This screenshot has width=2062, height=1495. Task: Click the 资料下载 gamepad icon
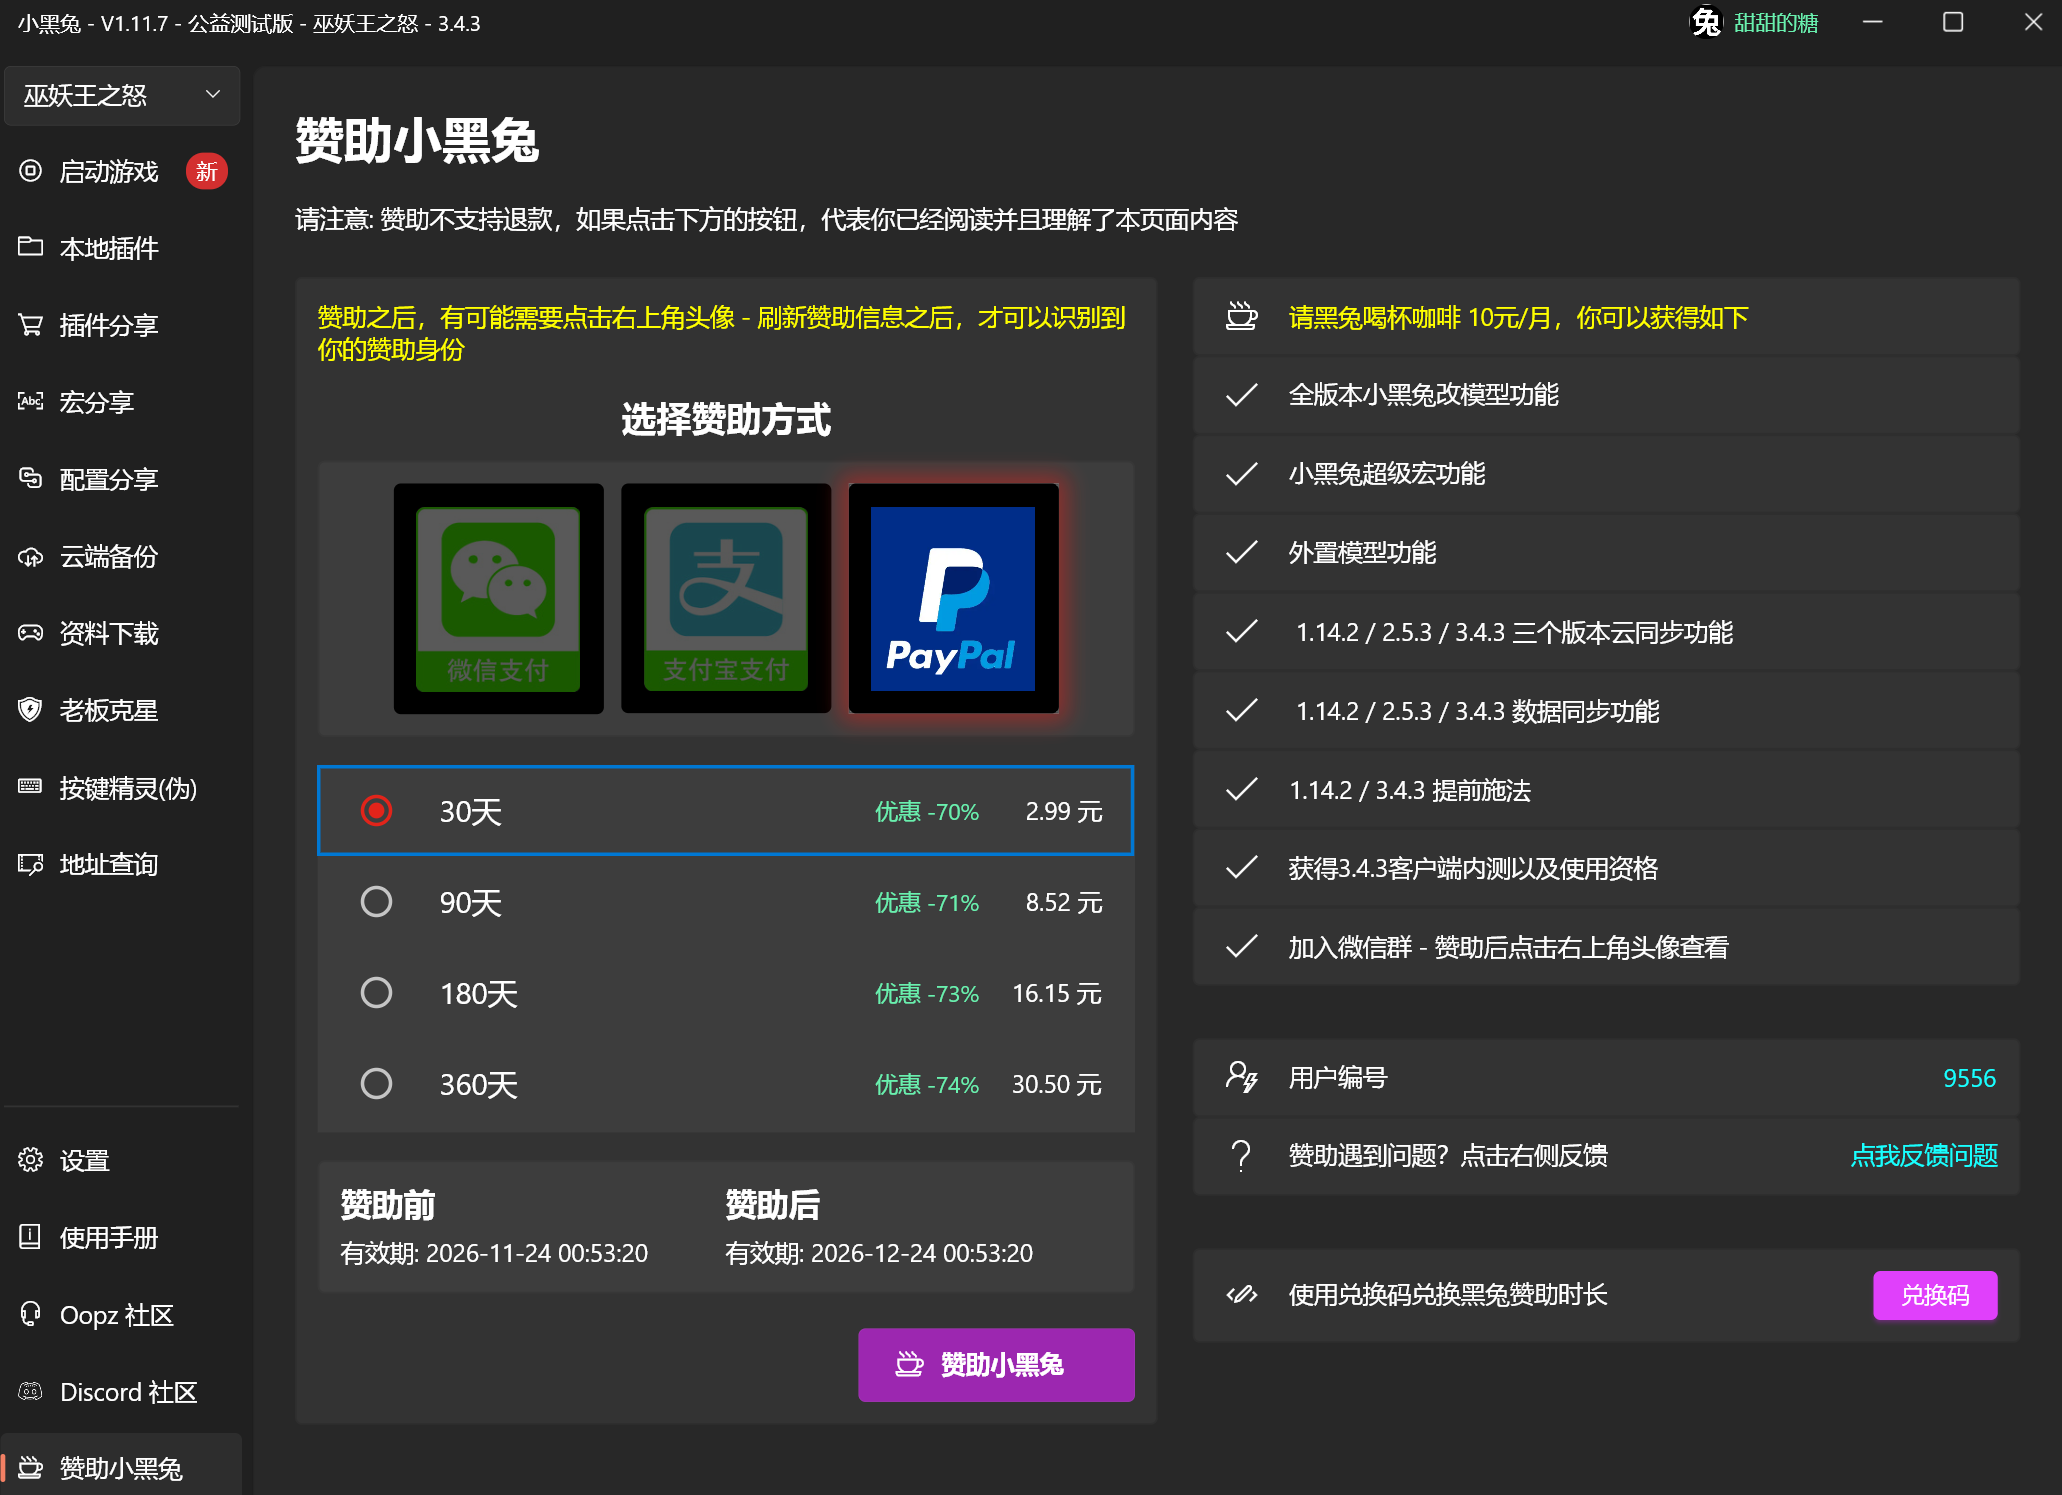(x=31, y=633)
